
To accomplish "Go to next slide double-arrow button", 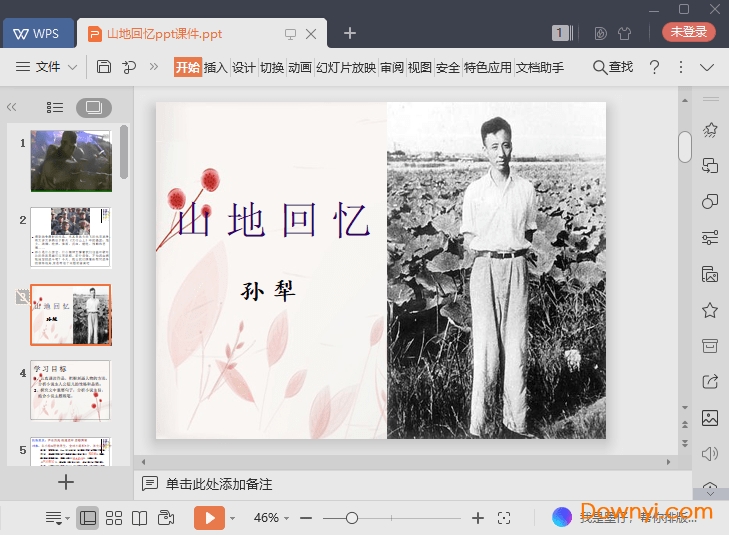I will click(x=685, y=443).
